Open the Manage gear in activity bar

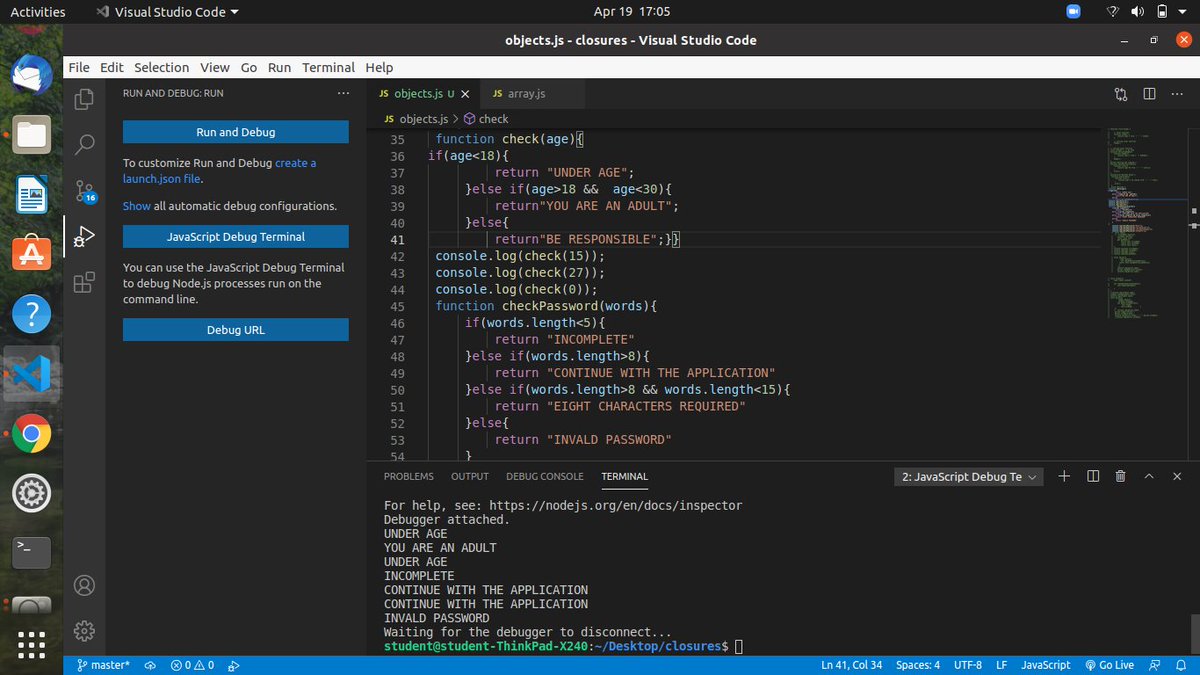click(85, 631)
